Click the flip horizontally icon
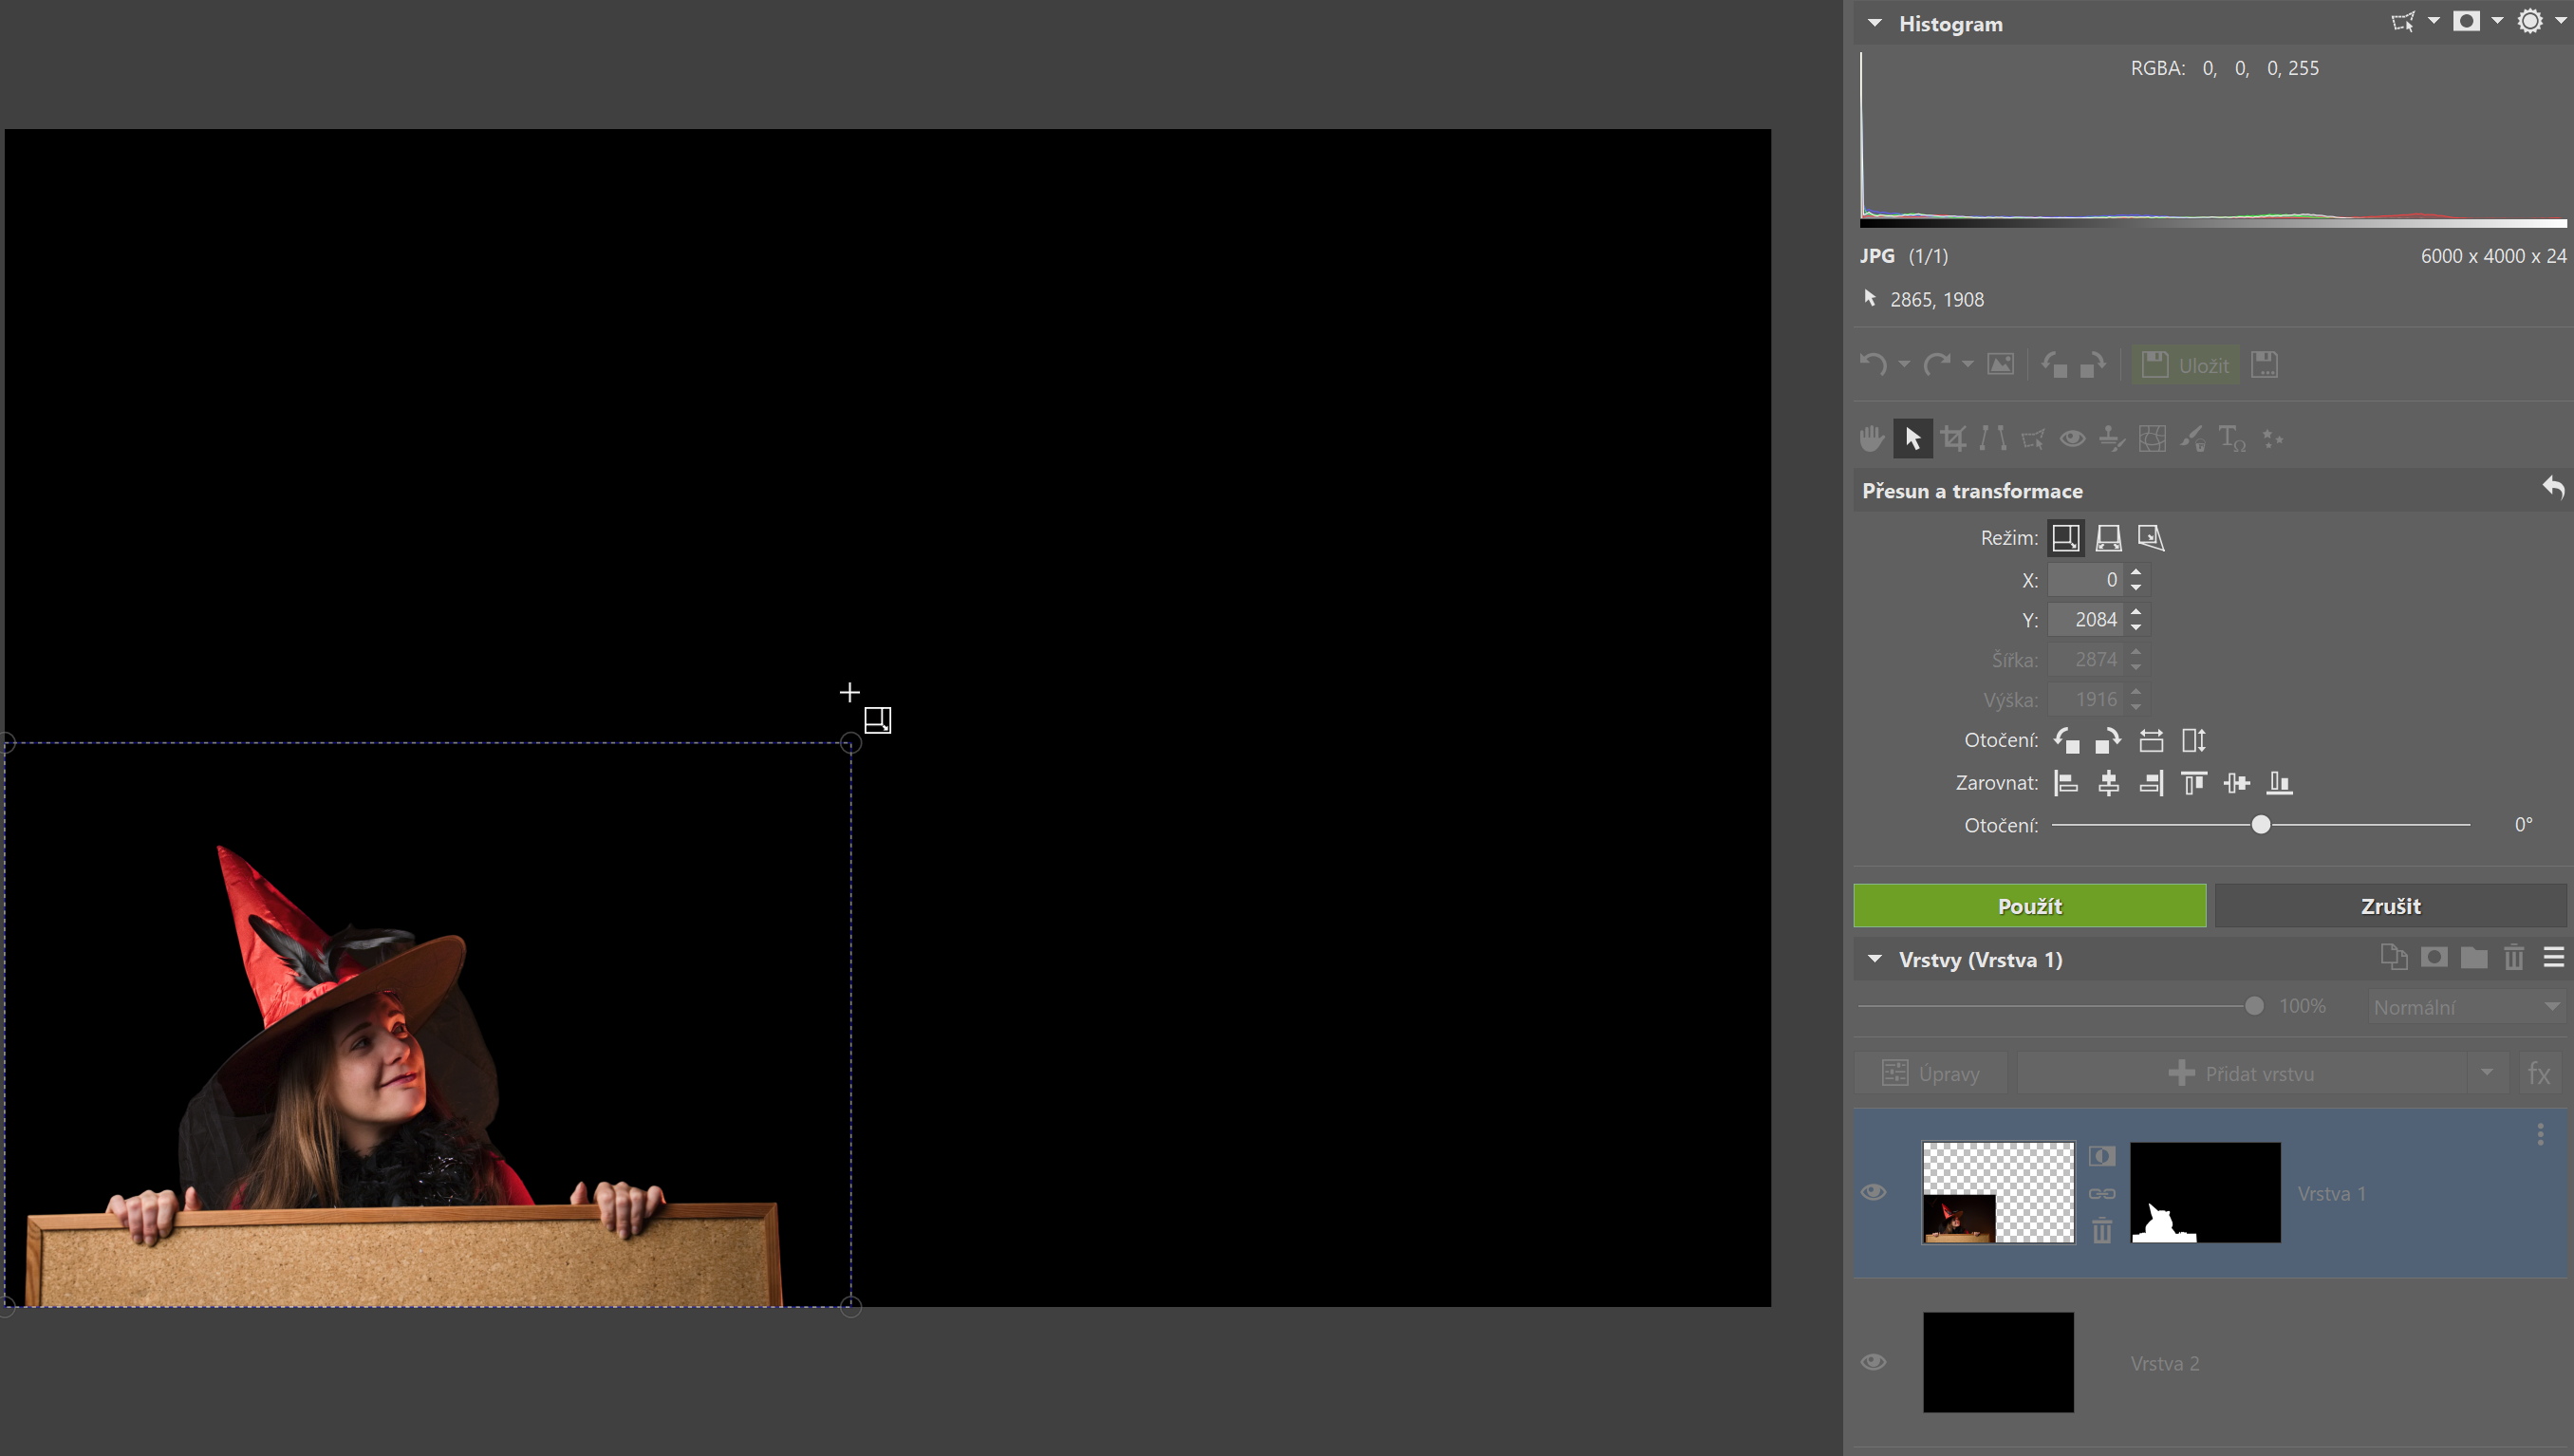Image resolution: width=2574 pixels, height=1456 pixels. click(2151, 741)
